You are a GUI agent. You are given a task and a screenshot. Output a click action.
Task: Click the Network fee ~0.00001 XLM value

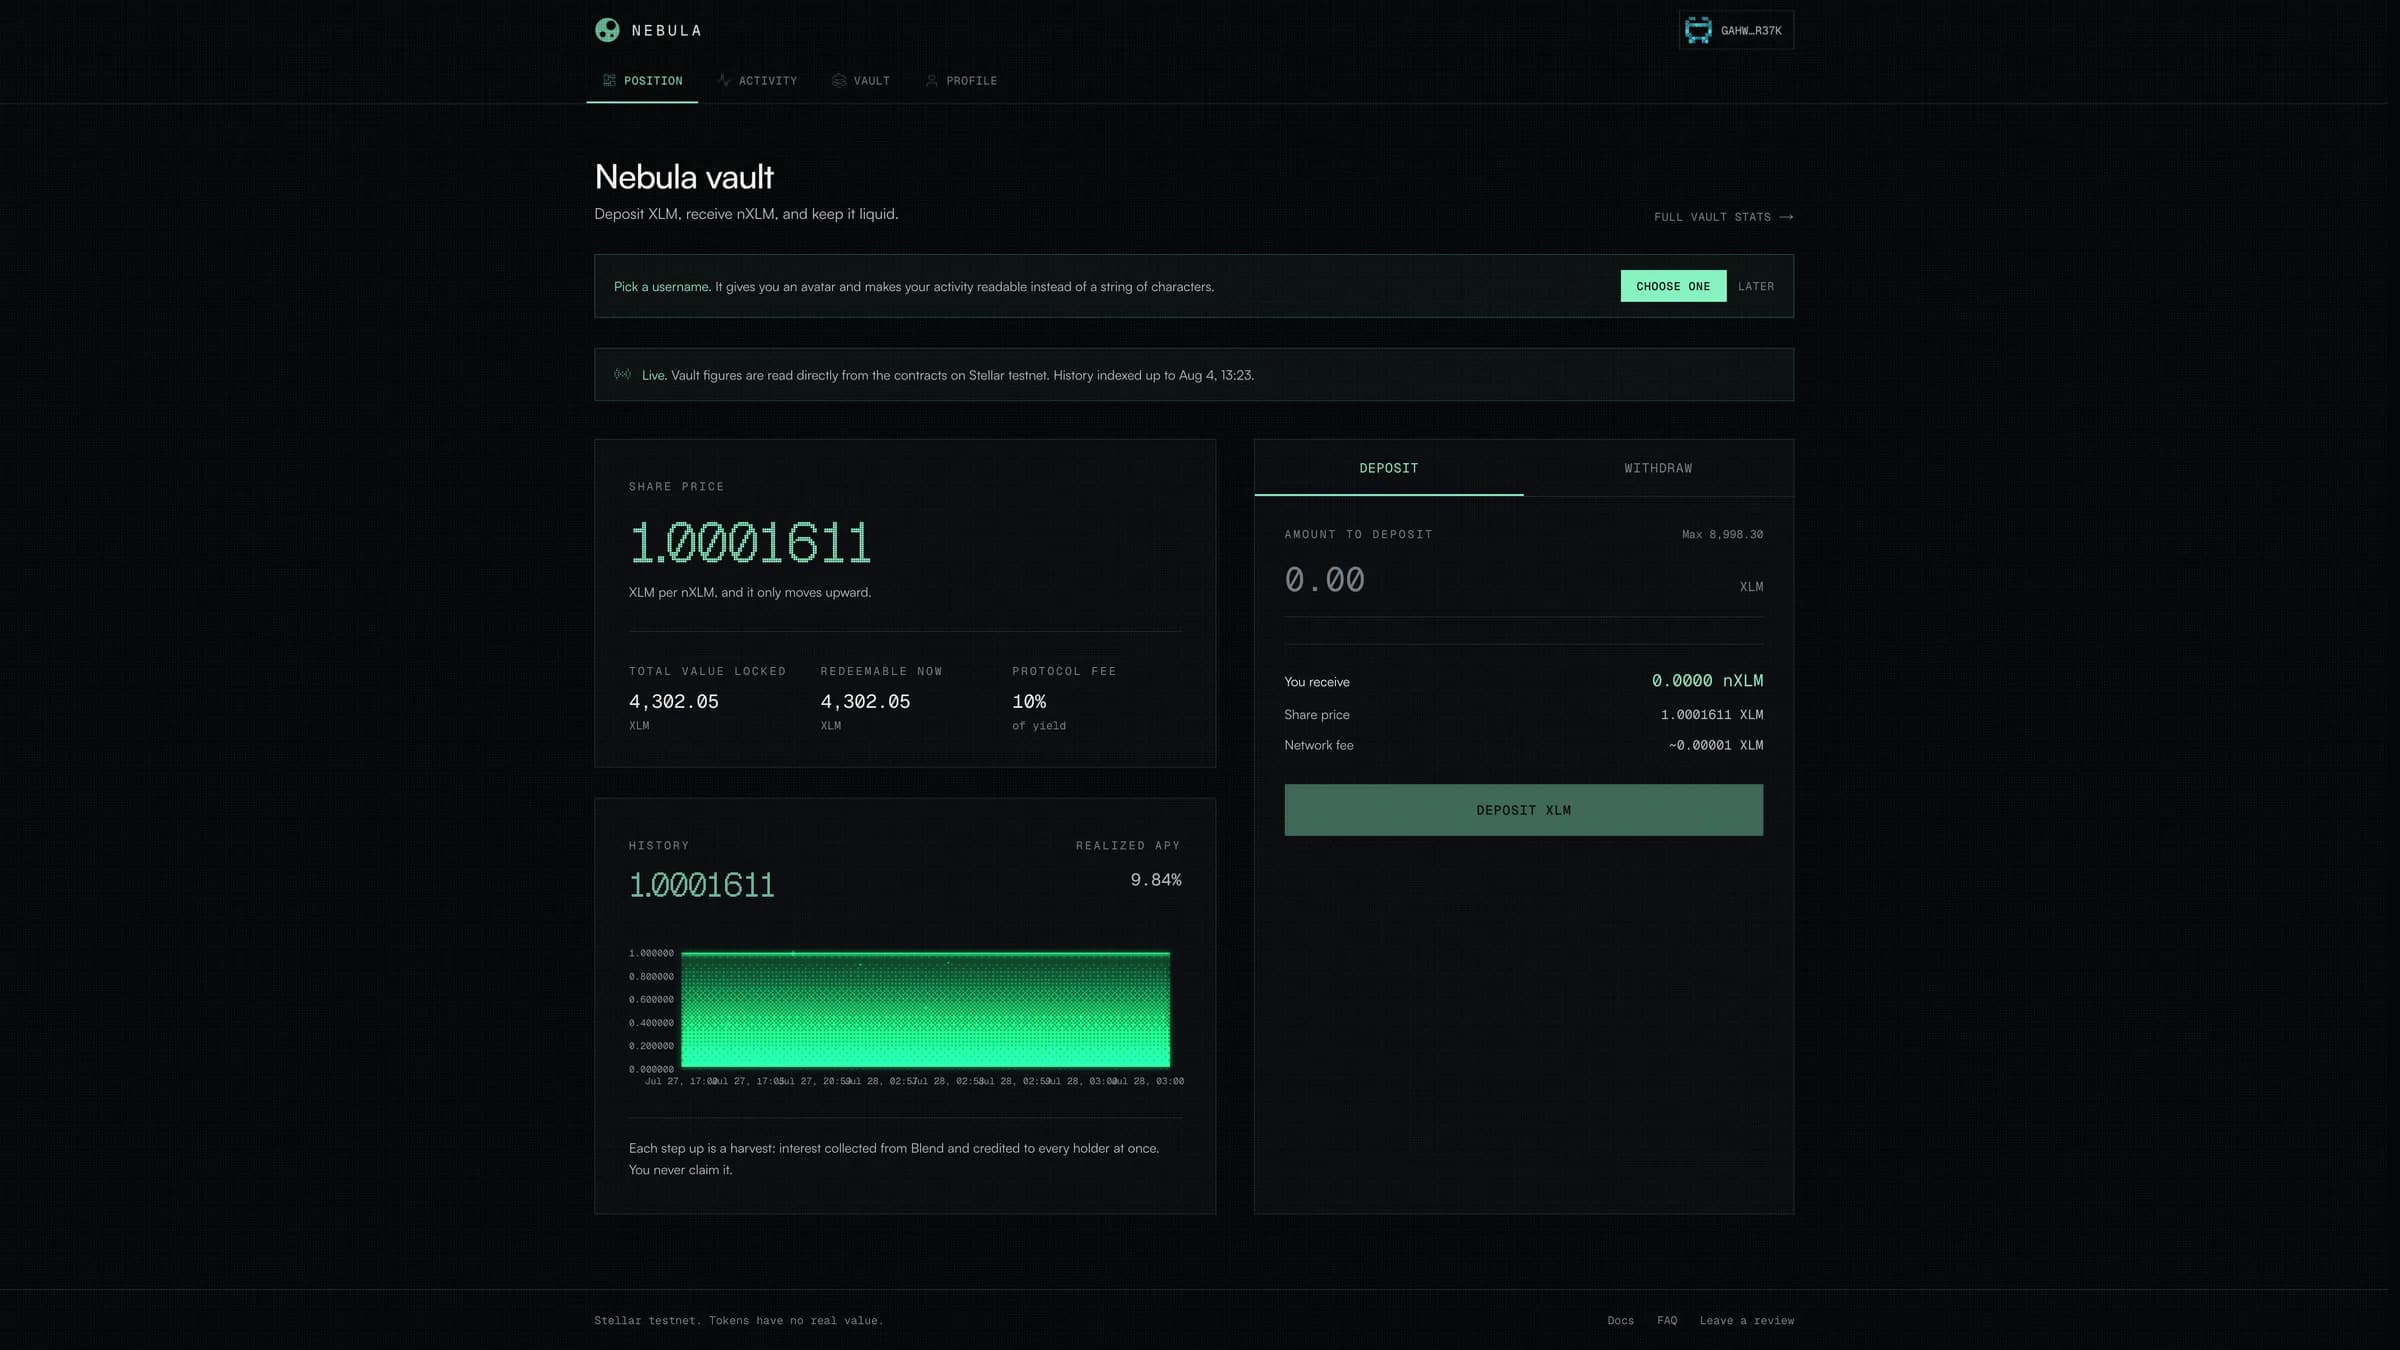tap(1715, 745)
